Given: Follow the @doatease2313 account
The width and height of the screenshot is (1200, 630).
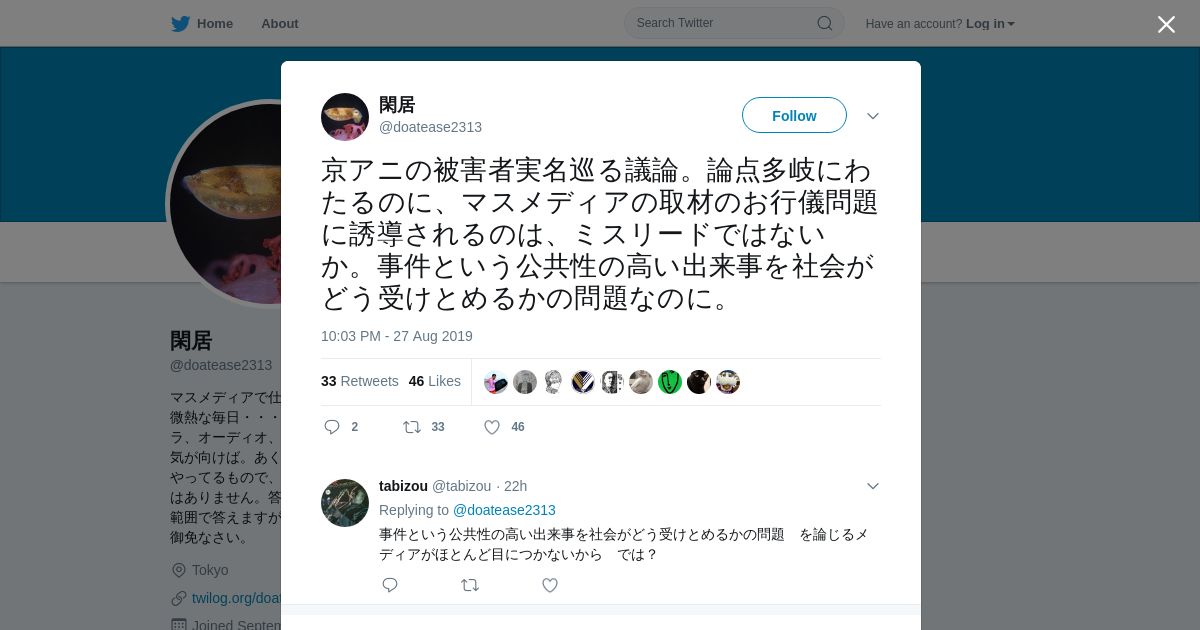Looking at the screenshot, I should click(794, 115).
